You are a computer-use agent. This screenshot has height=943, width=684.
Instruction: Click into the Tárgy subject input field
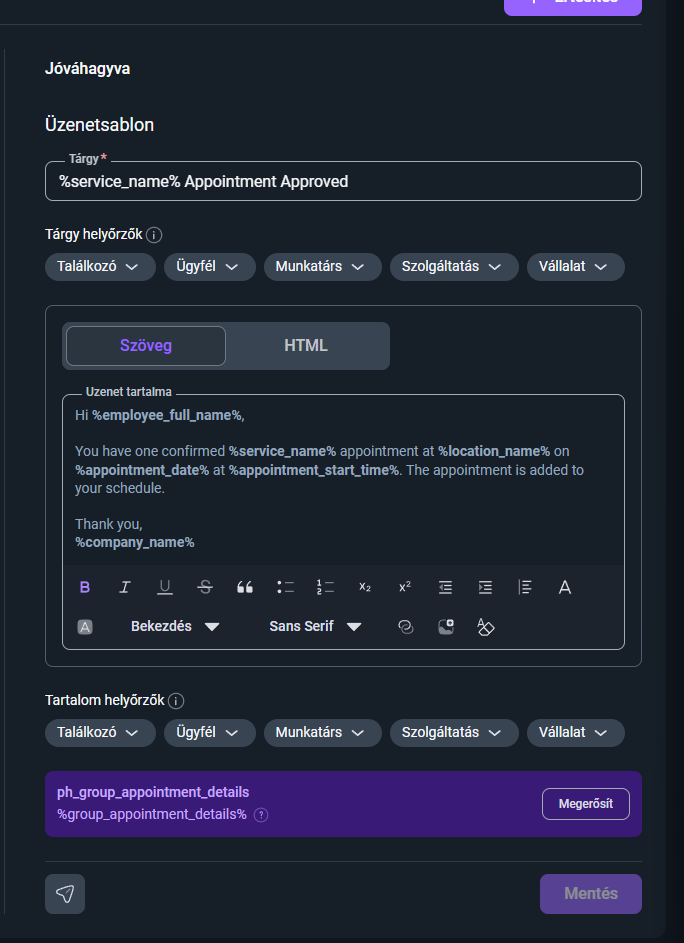(x=344, y=181)
